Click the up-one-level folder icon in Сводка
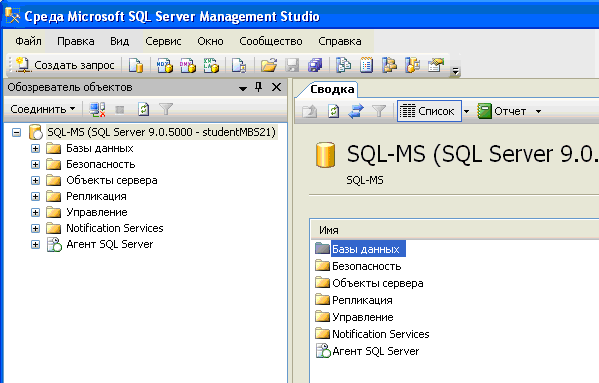 click(310, 111)
